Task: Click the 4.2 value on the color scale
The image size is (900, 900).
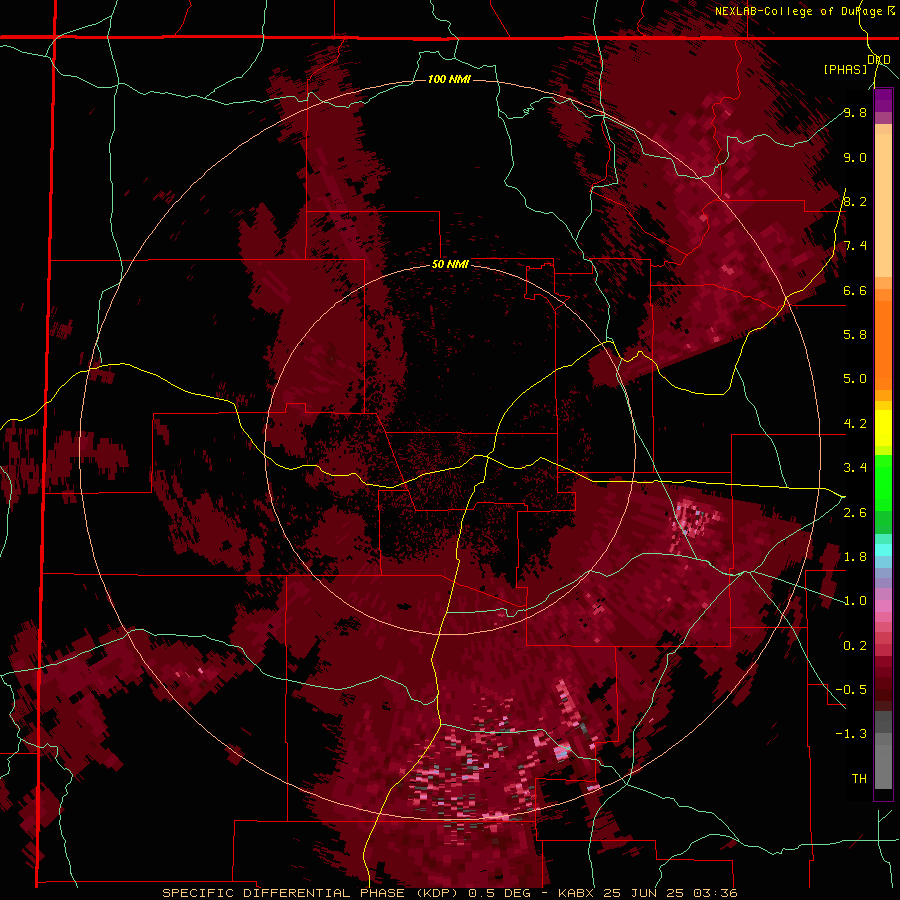Action: (x=855, y=424)
